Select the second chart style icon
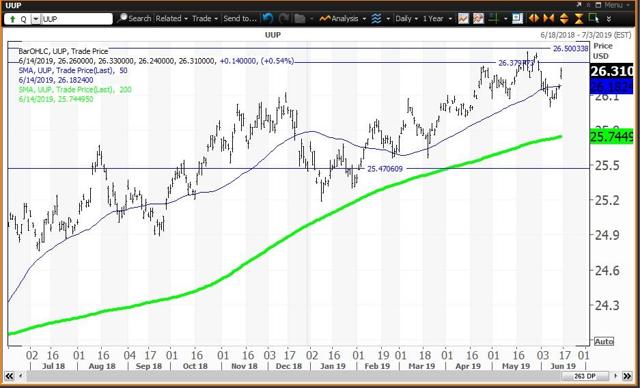The height and width of the screenshot is (388, 640). coord(478,19)
